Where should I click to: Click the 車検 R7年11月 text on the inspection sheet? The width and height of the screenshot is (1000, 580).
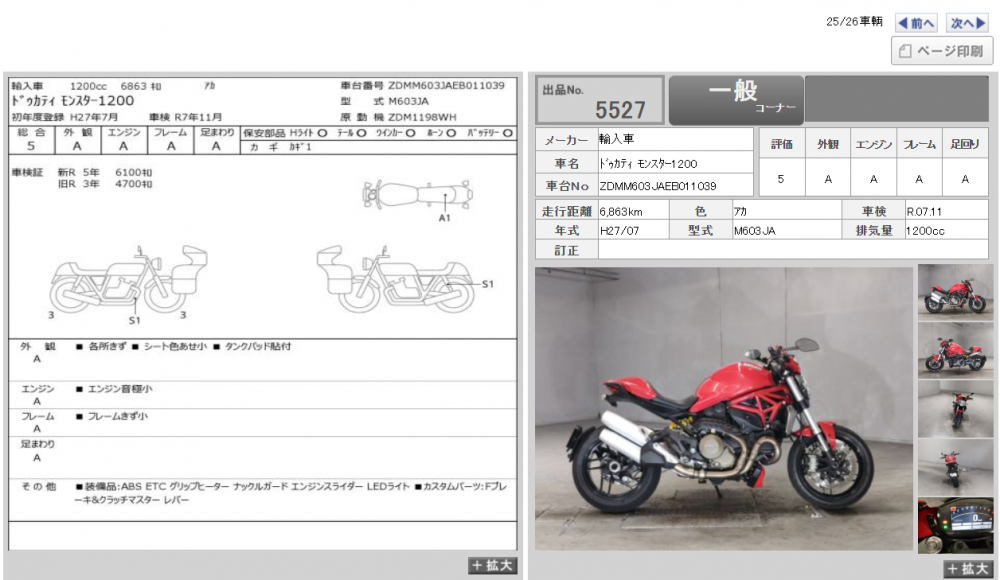coord(186,117)
